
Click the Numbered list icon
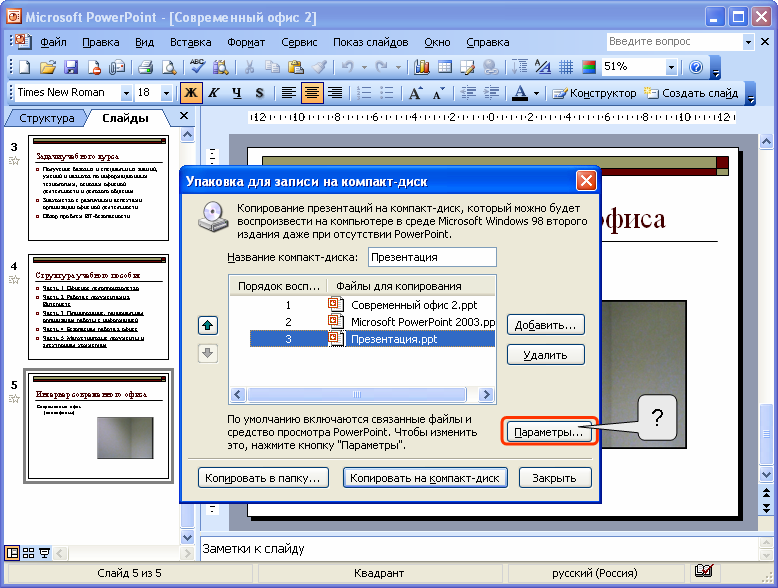click(x=364, y=93)
